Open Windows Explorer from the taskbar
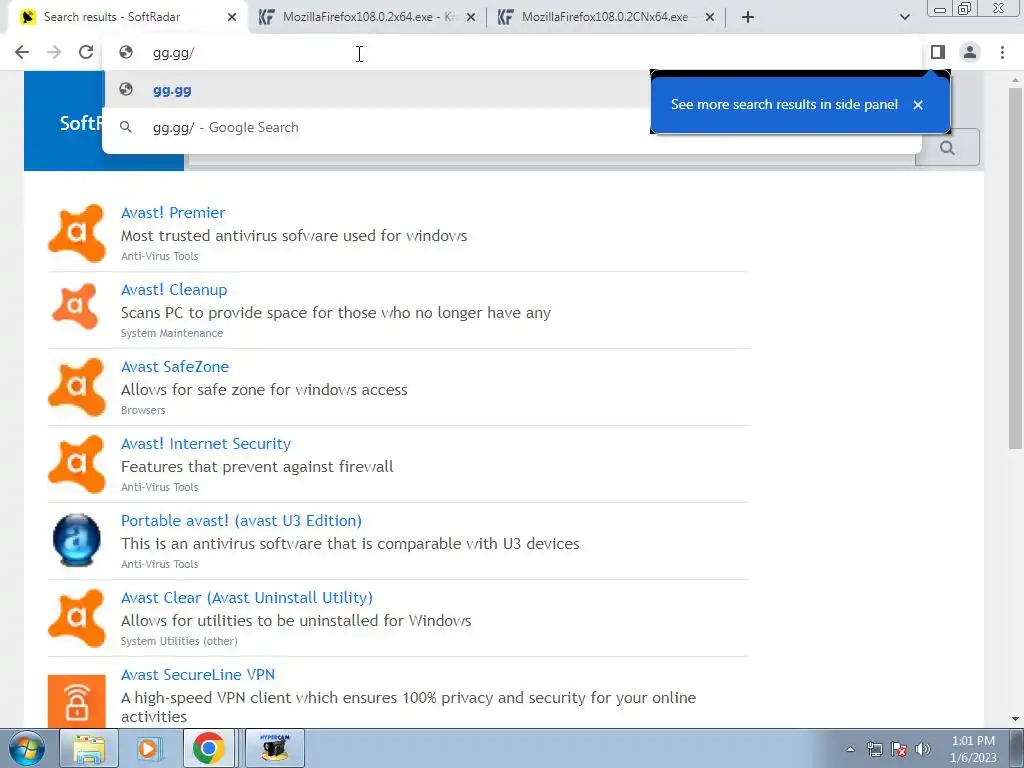The width and height of the screenshot is (1024, 768). point(89,748)
